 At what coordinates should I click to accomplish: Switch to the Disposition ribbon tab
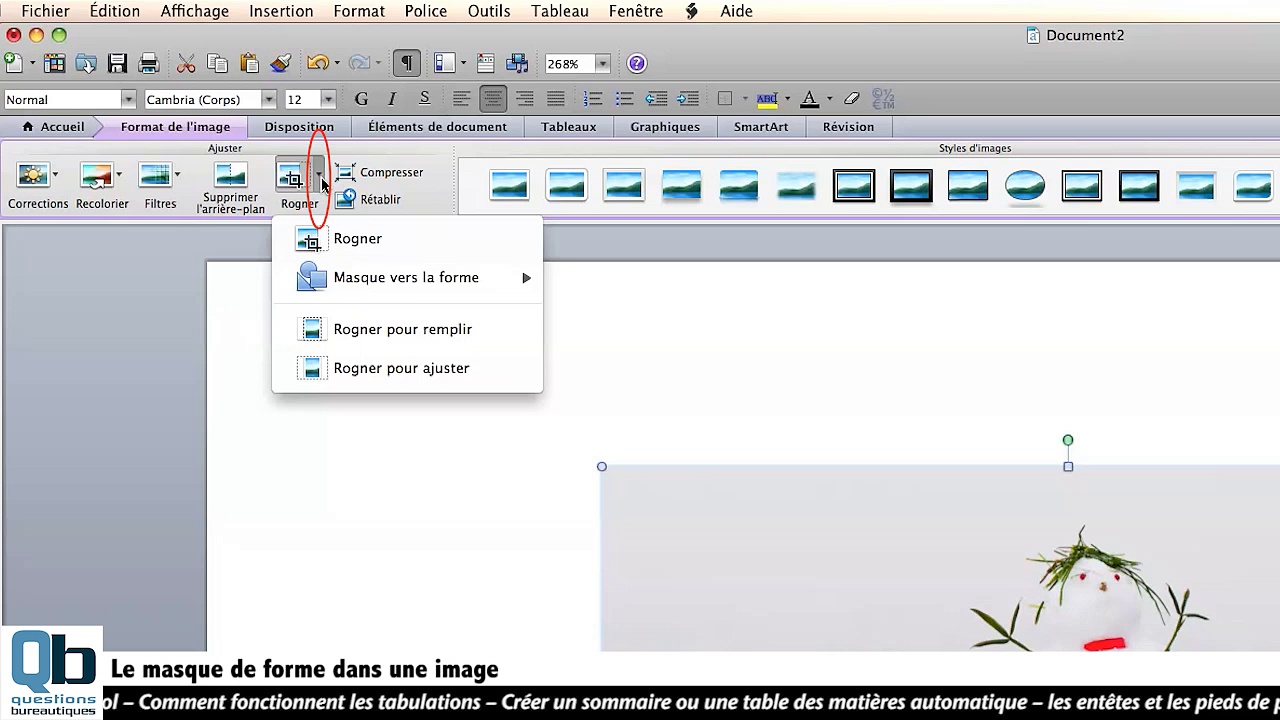click(299, 127)
